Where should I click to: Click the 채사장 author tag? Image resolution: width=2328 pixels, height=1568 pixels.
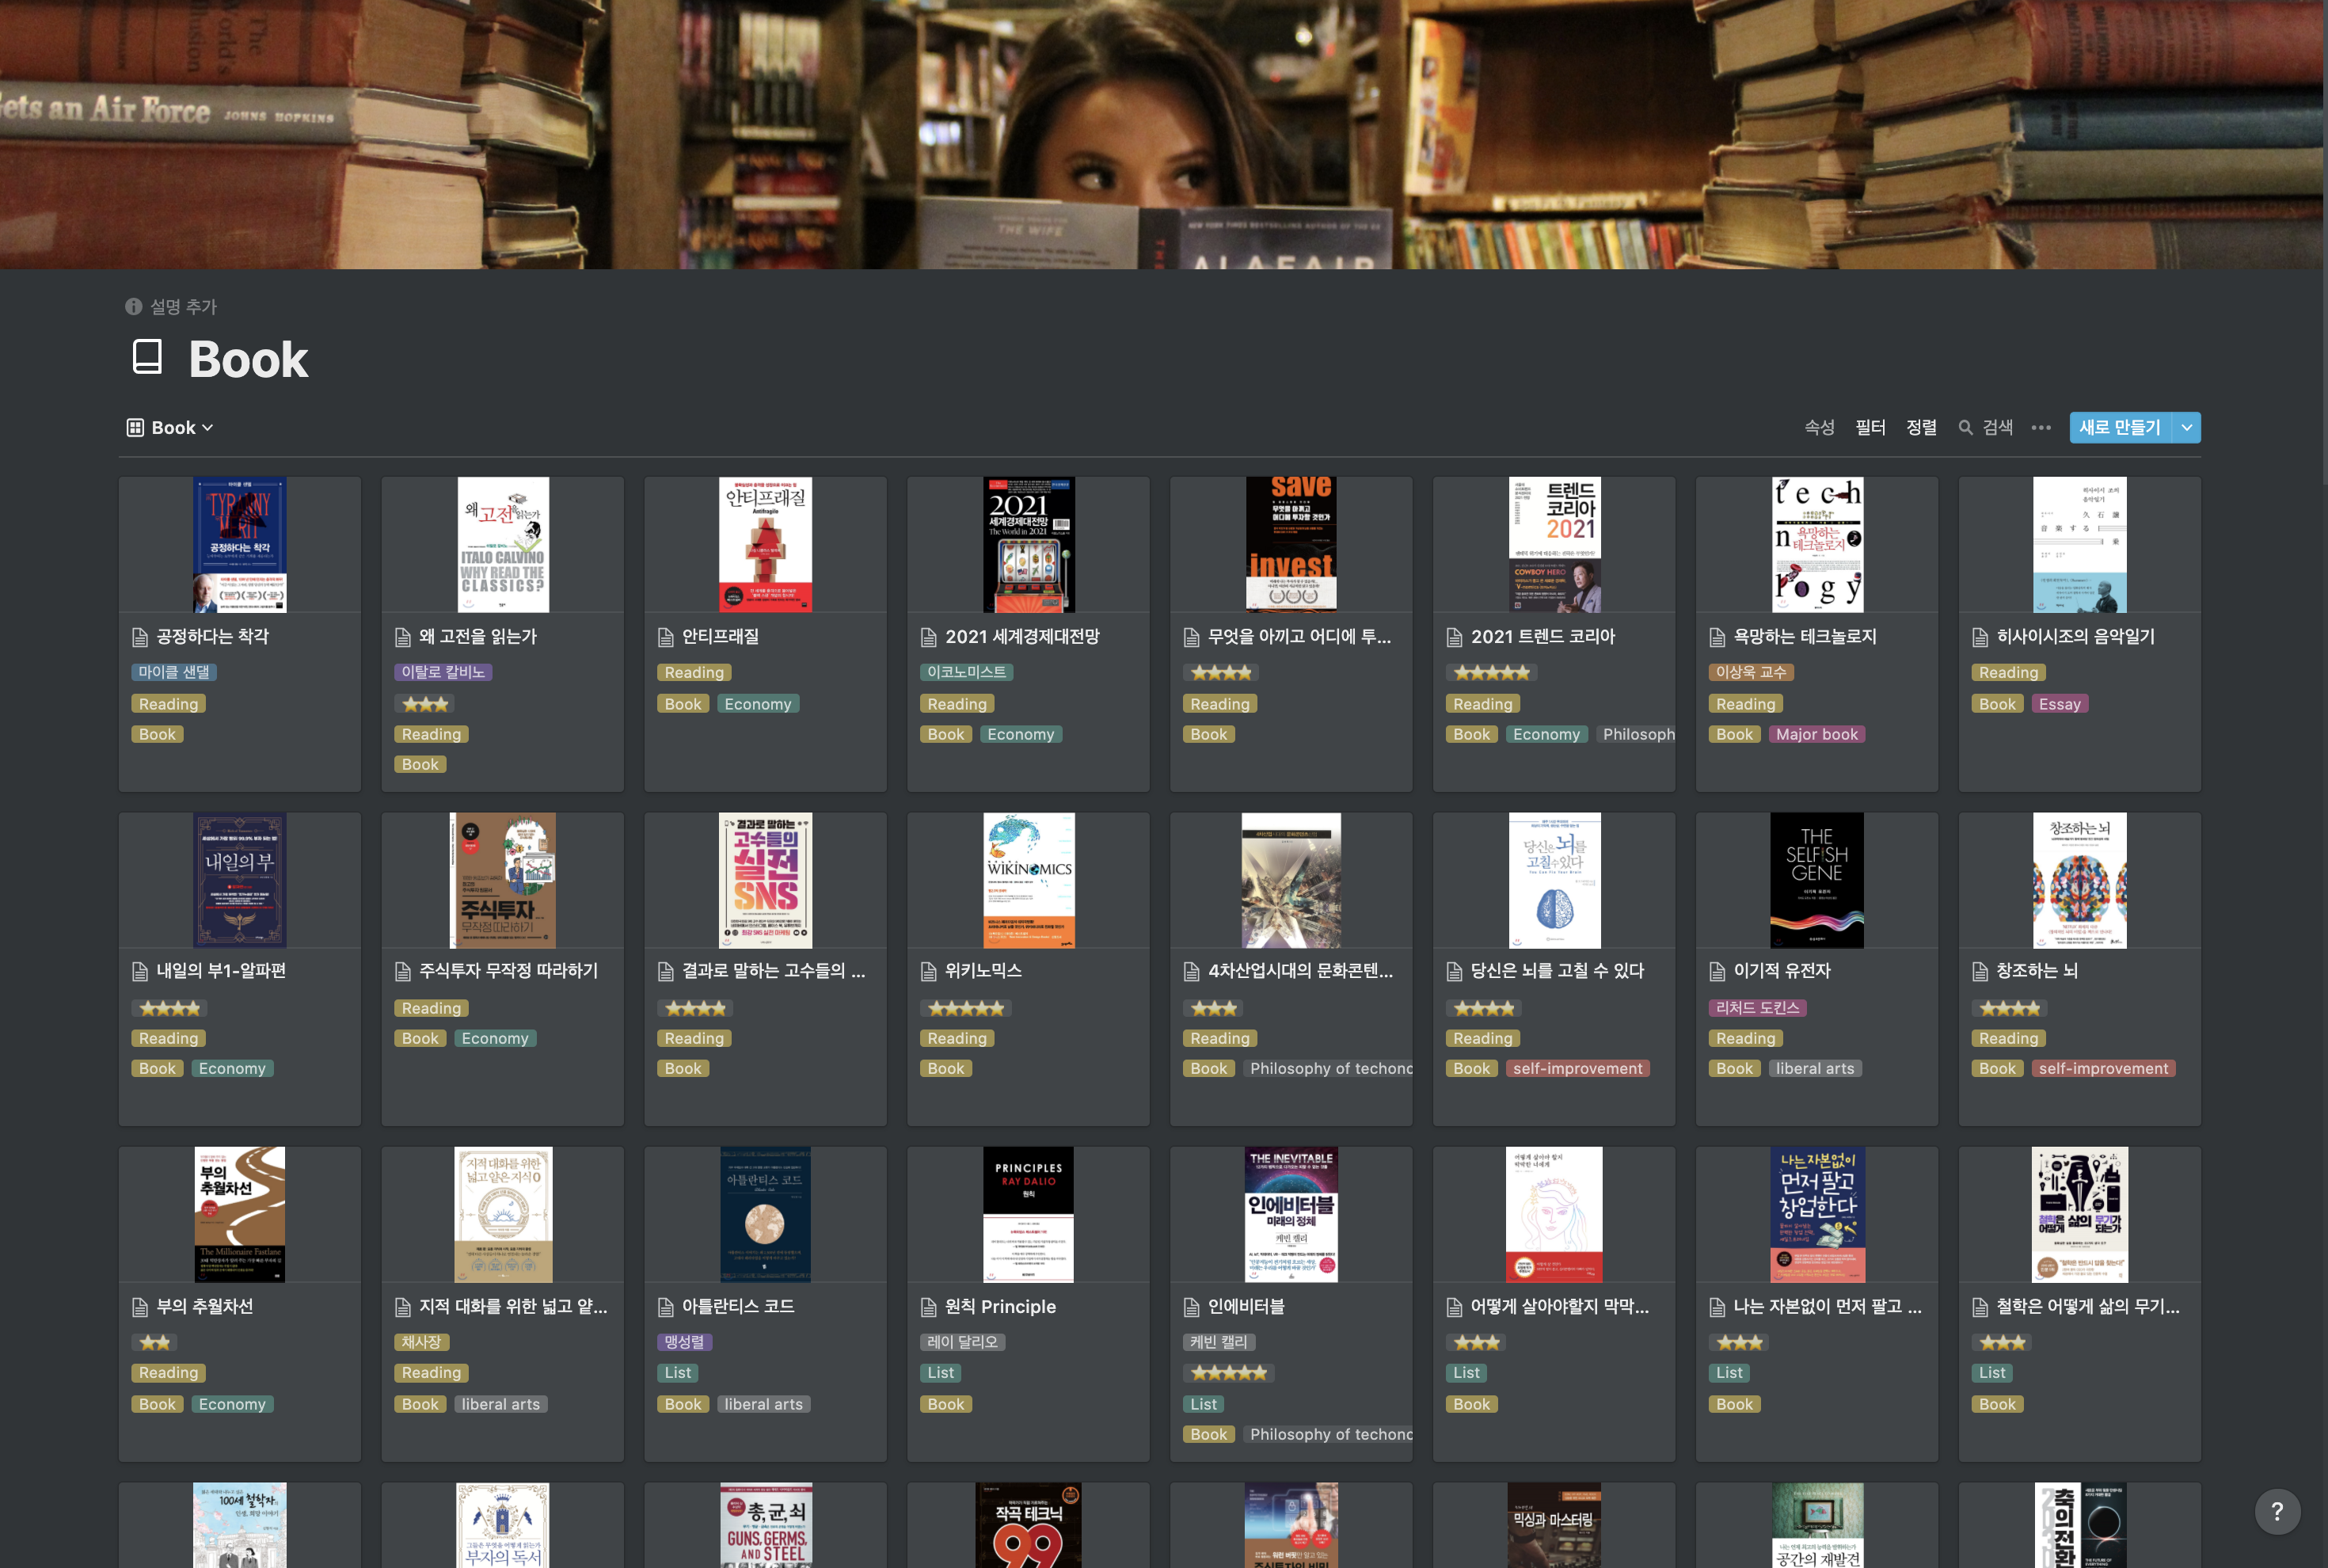(421, 1342)
